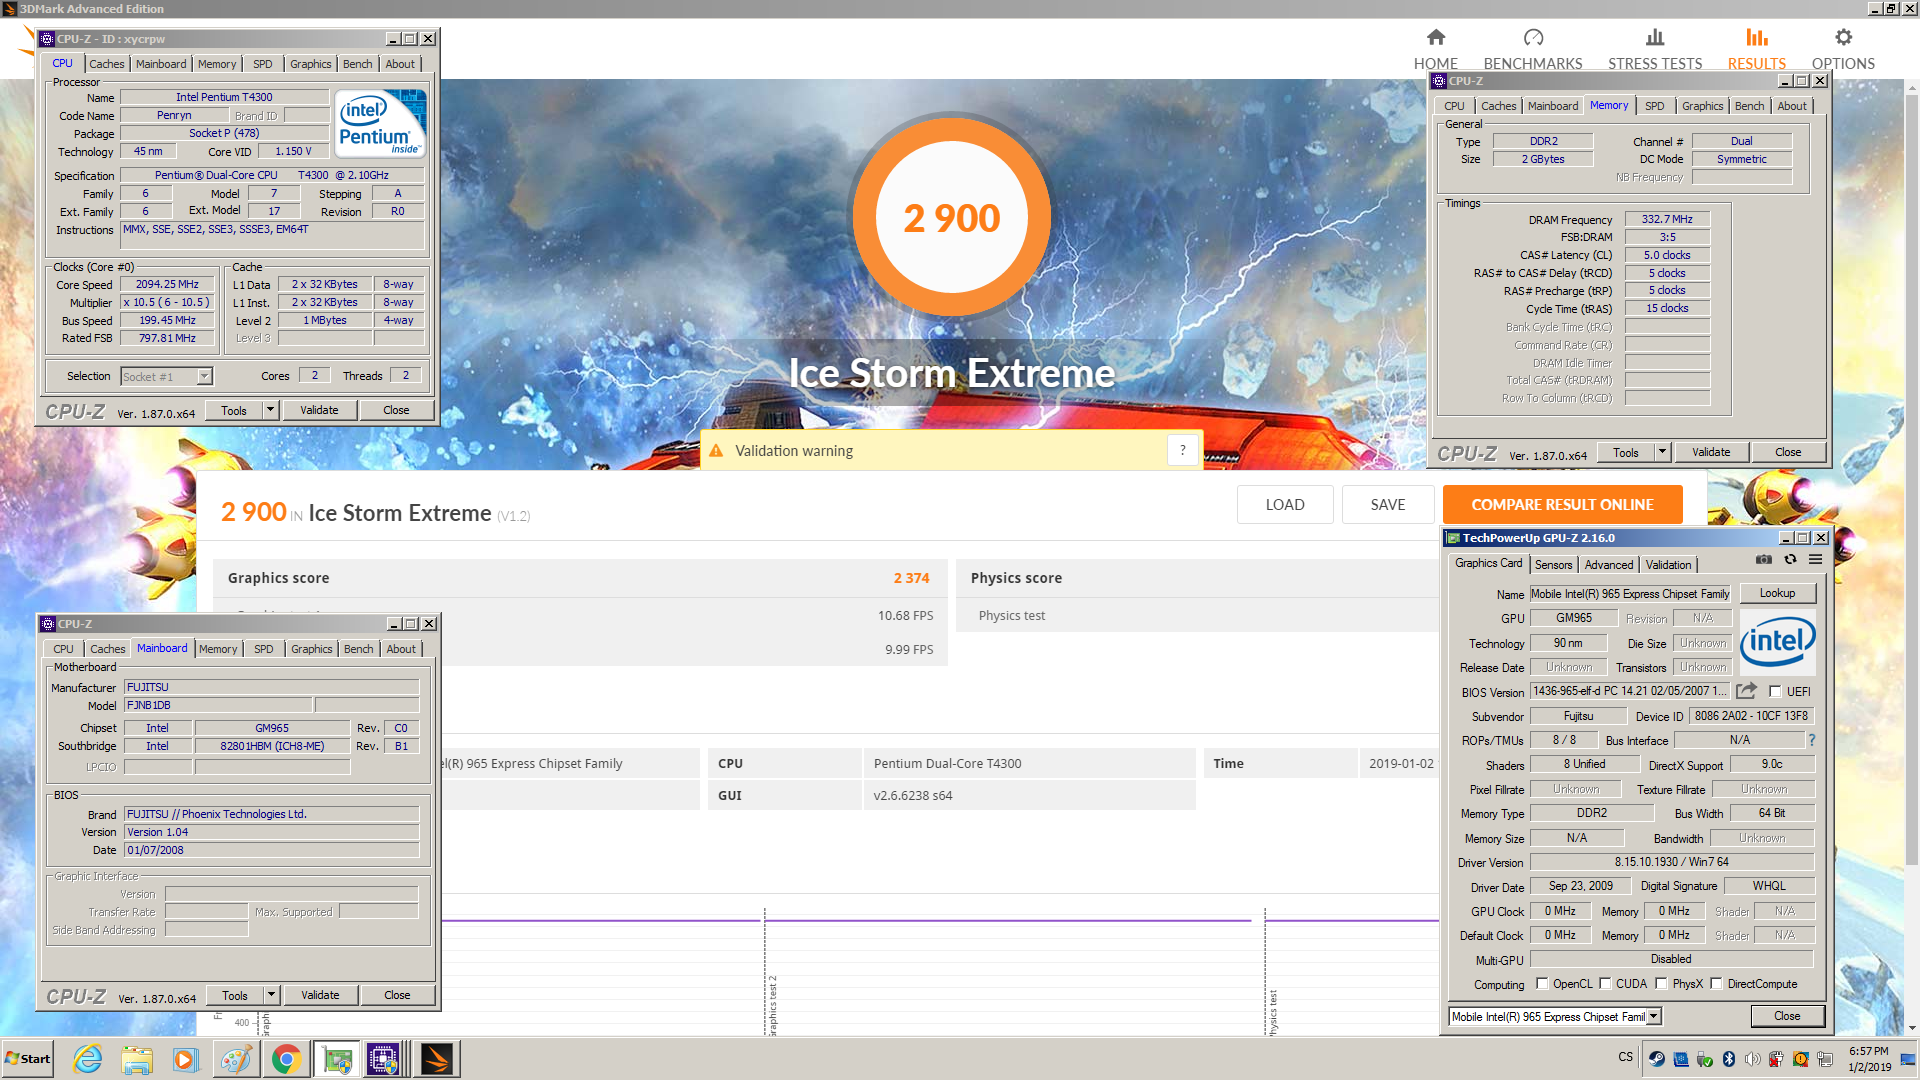Open GPU-Z hamburger menu
This screenshot has height=1080, width=1920.
point(1815,560)
